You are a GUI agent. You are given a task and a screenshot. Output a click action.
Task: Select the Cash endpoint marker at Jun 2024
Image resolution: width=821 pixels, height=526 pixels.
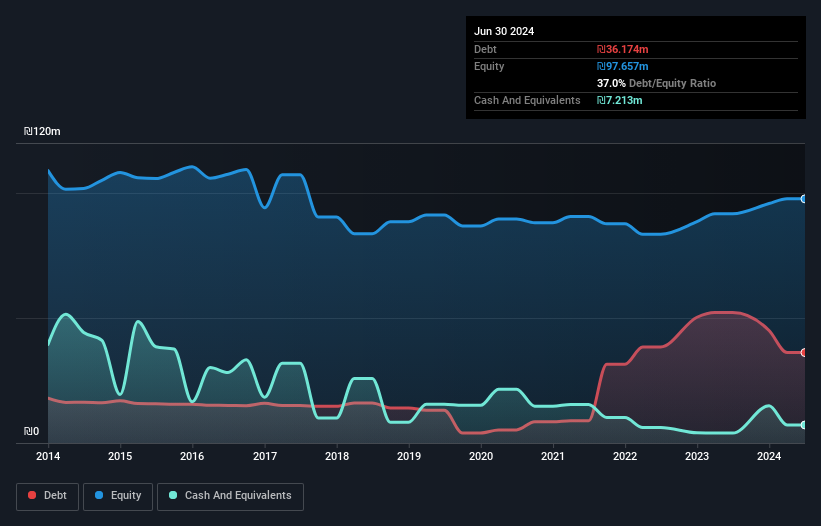pyautogui.click(x=804, y=425)
